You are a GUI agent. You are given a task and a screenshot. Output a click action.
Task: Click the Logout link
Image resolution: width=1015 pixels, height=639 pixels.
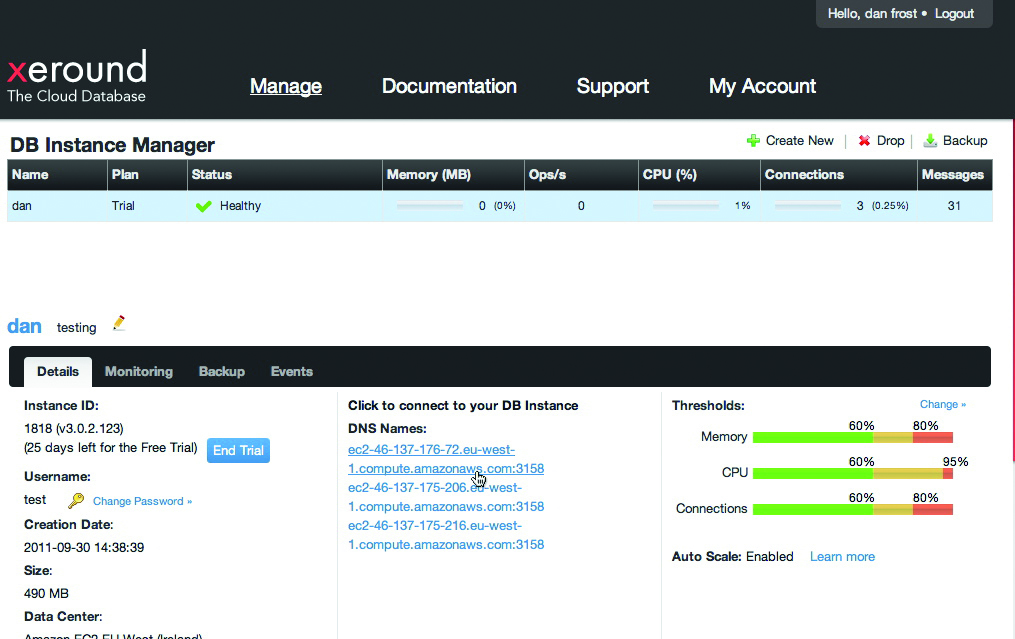click(954, 14)
